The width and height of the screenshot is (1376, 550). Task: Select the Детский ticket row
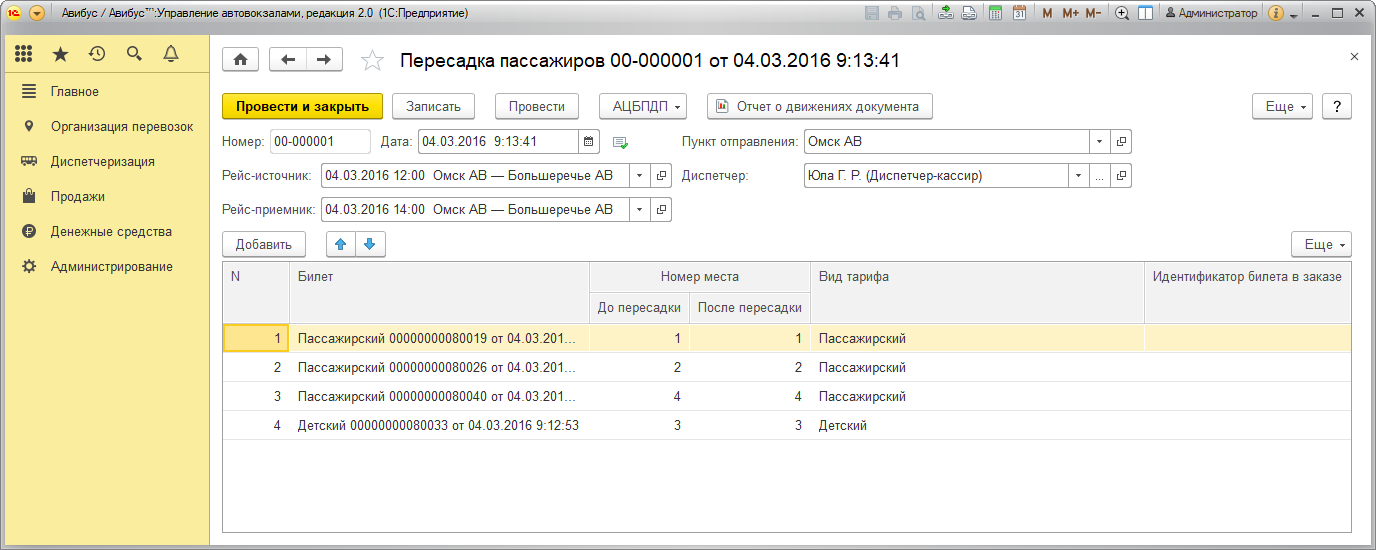click(438, 425)
